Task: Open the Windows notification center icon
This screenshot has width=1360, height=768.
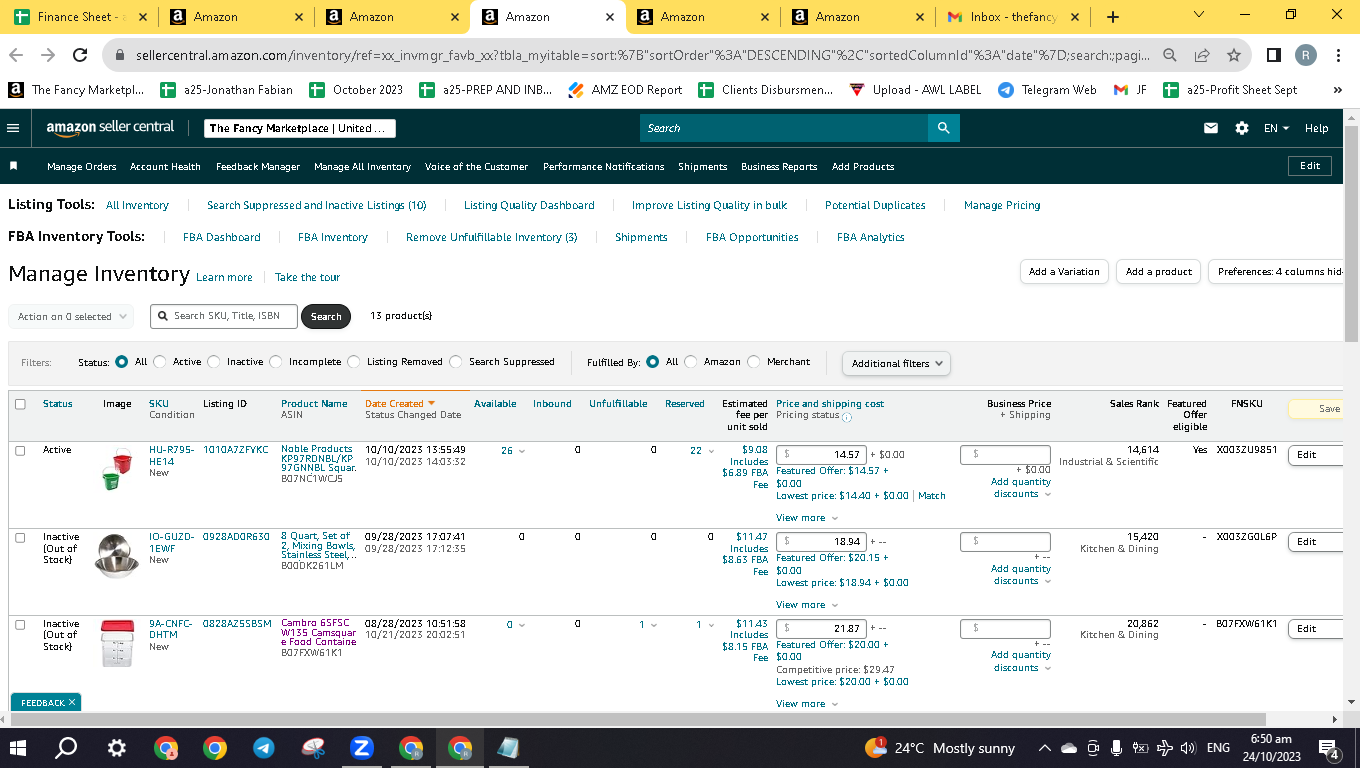Action: tap(1329, 748)
